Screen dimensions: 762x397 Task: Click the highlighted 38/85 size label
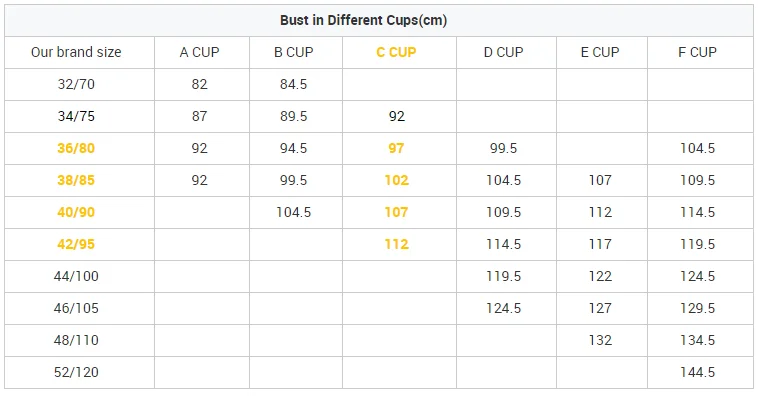pyautogui.click(x=76, y=180)
